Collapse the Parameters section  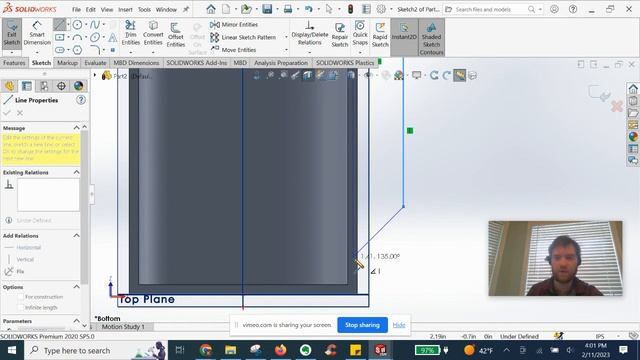point(76,321)
